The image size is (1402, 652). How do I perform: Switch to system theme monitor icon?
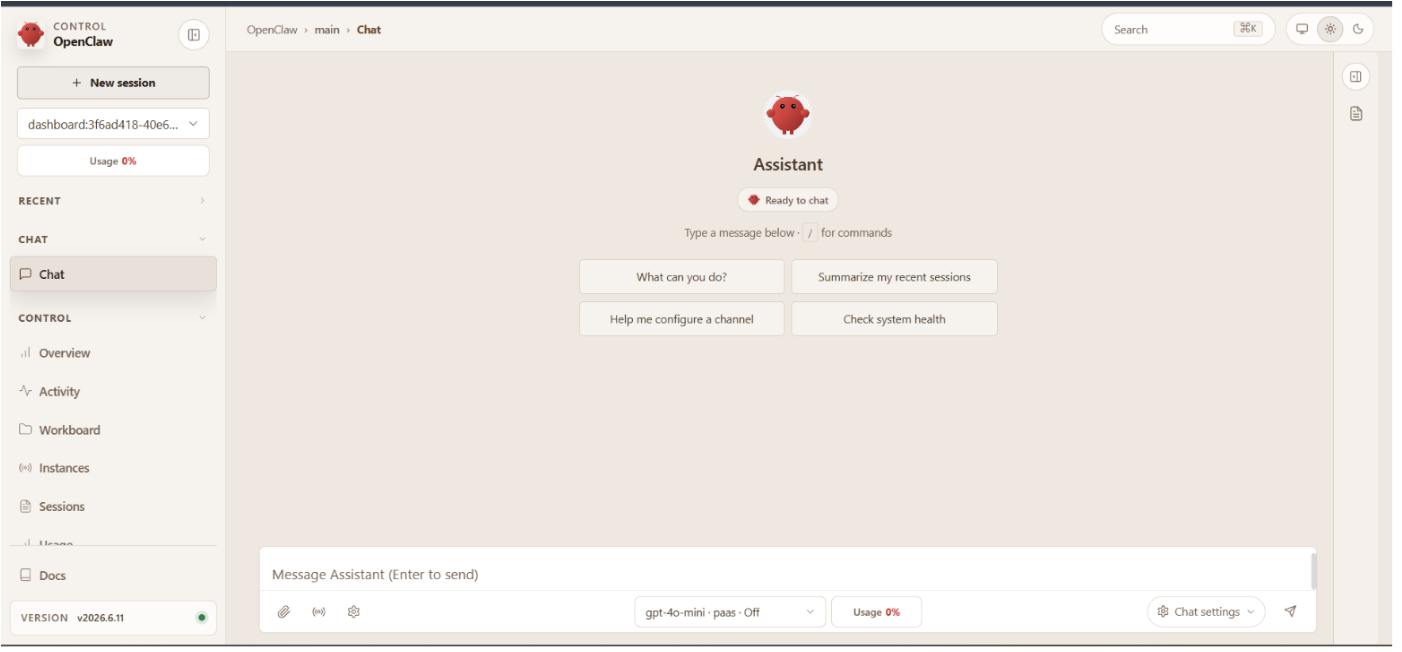[1302, 29]
